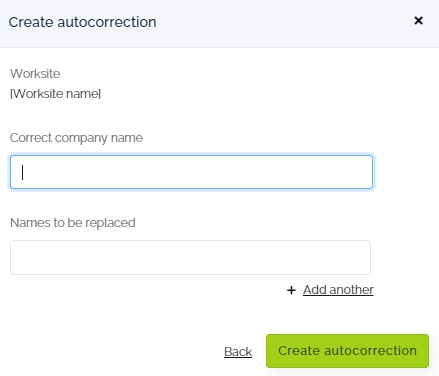Submit the form with Create autocorrection
The image size is (439, 376).
(x=347, y=351)
